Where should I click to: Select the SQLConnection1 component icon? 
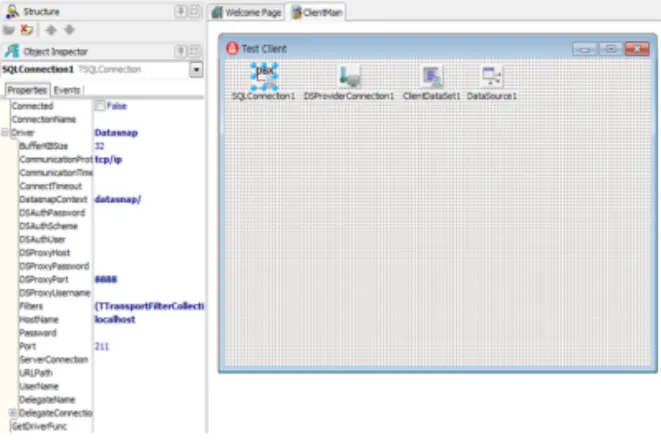click(264, 76)
